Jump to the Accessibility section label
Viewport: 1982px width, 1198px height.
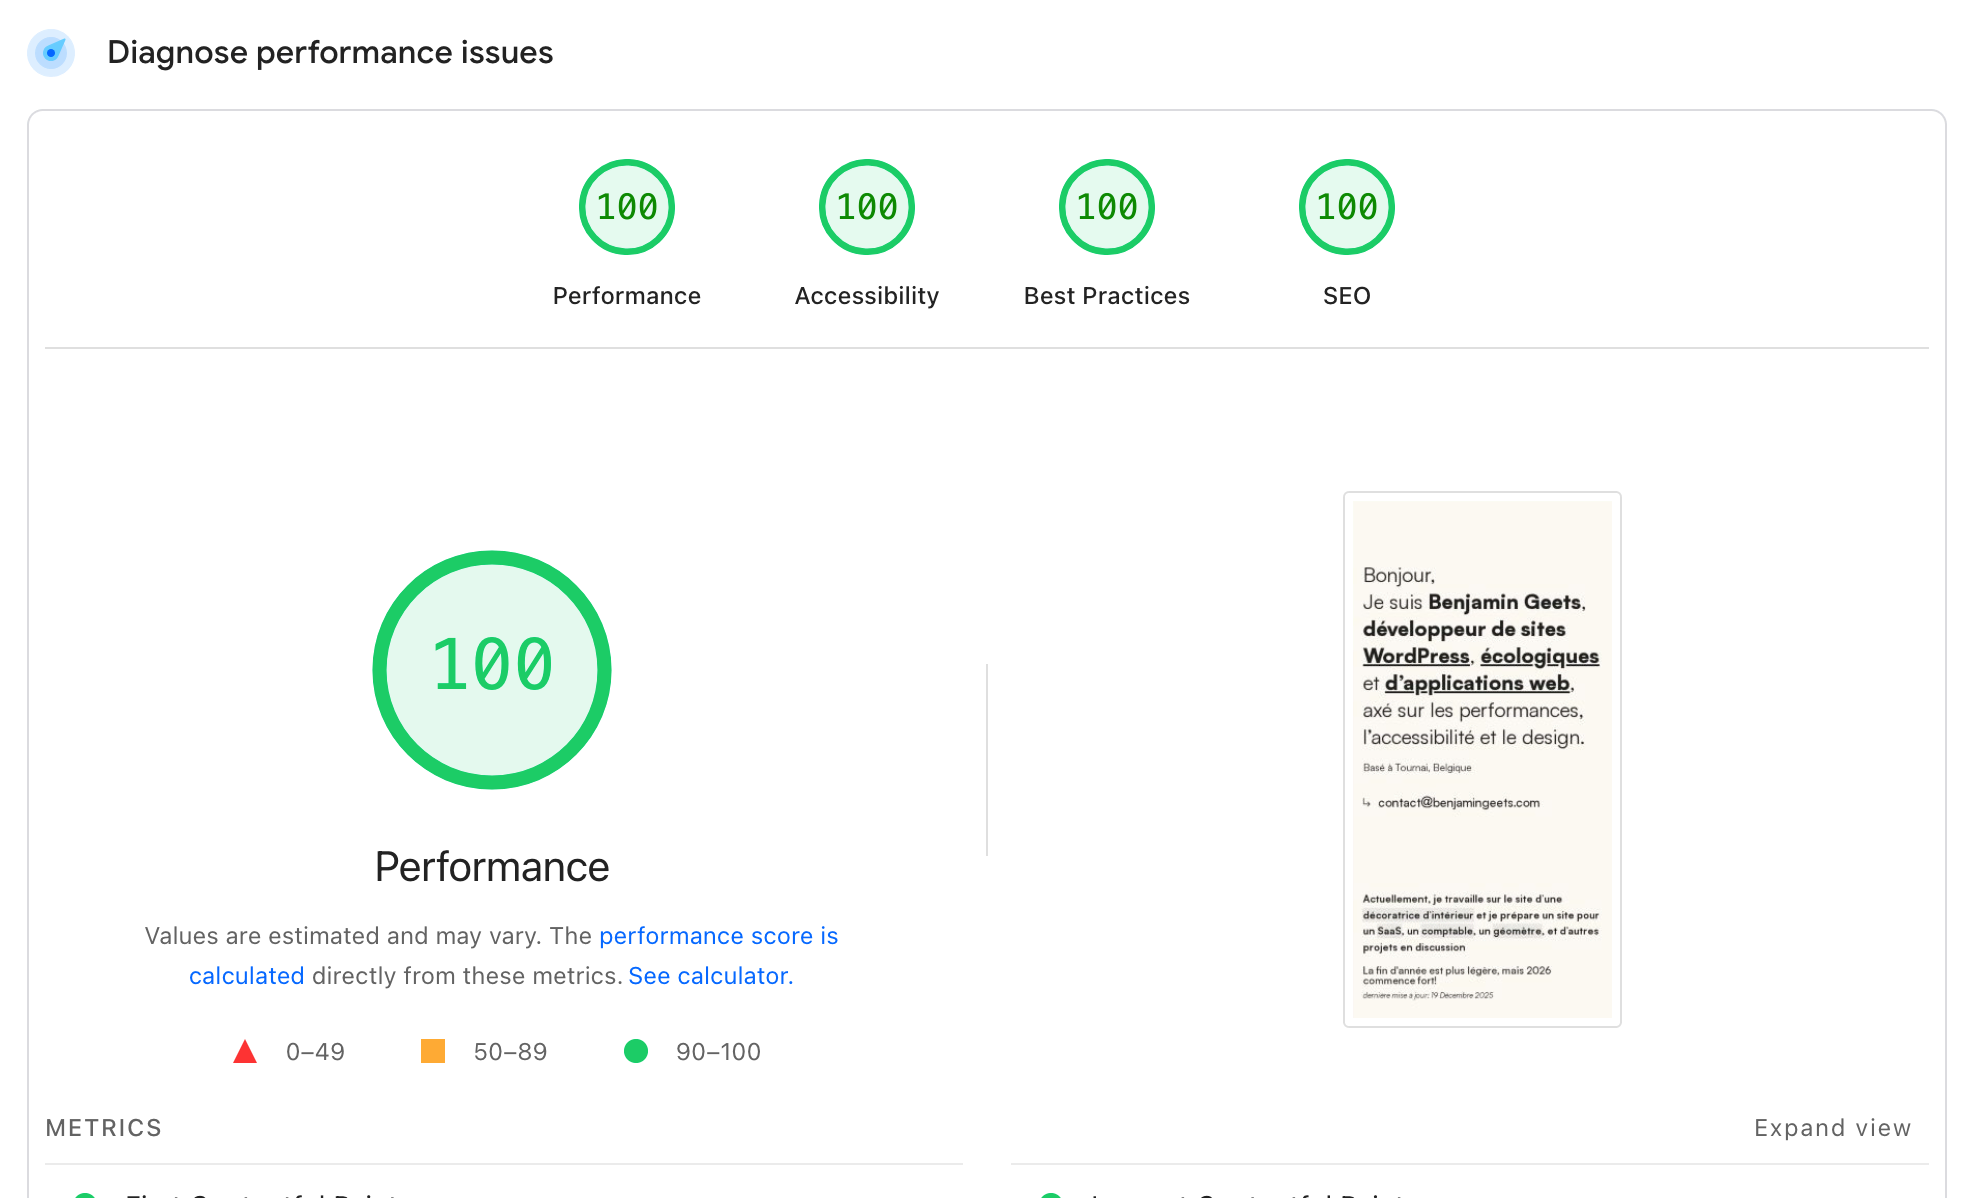pyautogui.click(x=866, y=295)
